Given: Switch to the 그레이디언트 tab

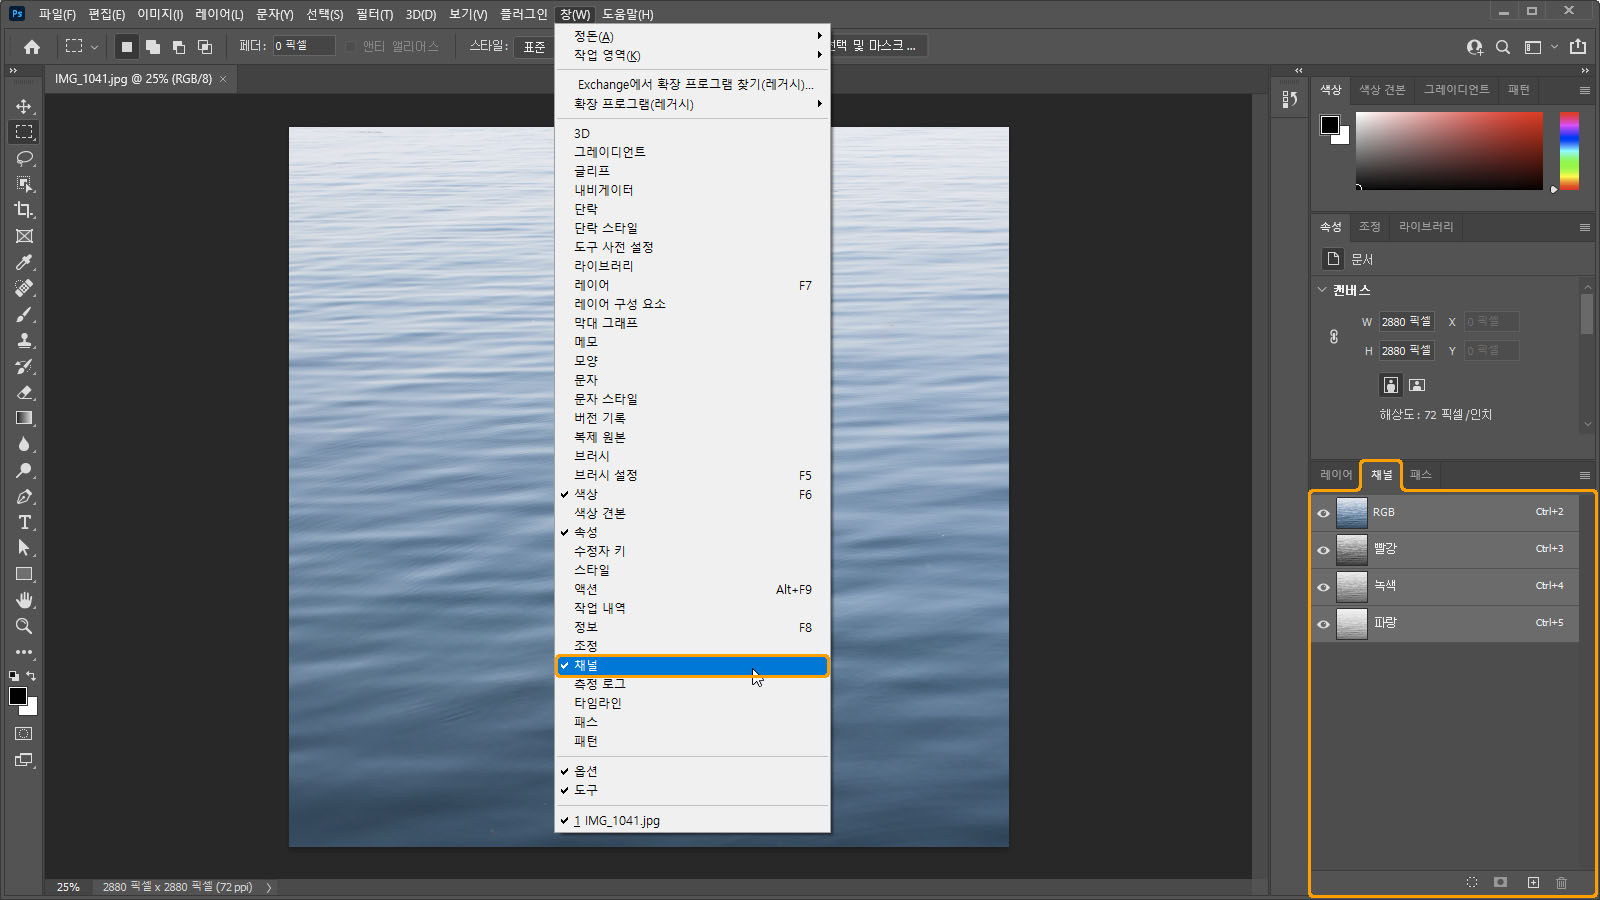Looking at the screenshot, I should pos(1457,90).
